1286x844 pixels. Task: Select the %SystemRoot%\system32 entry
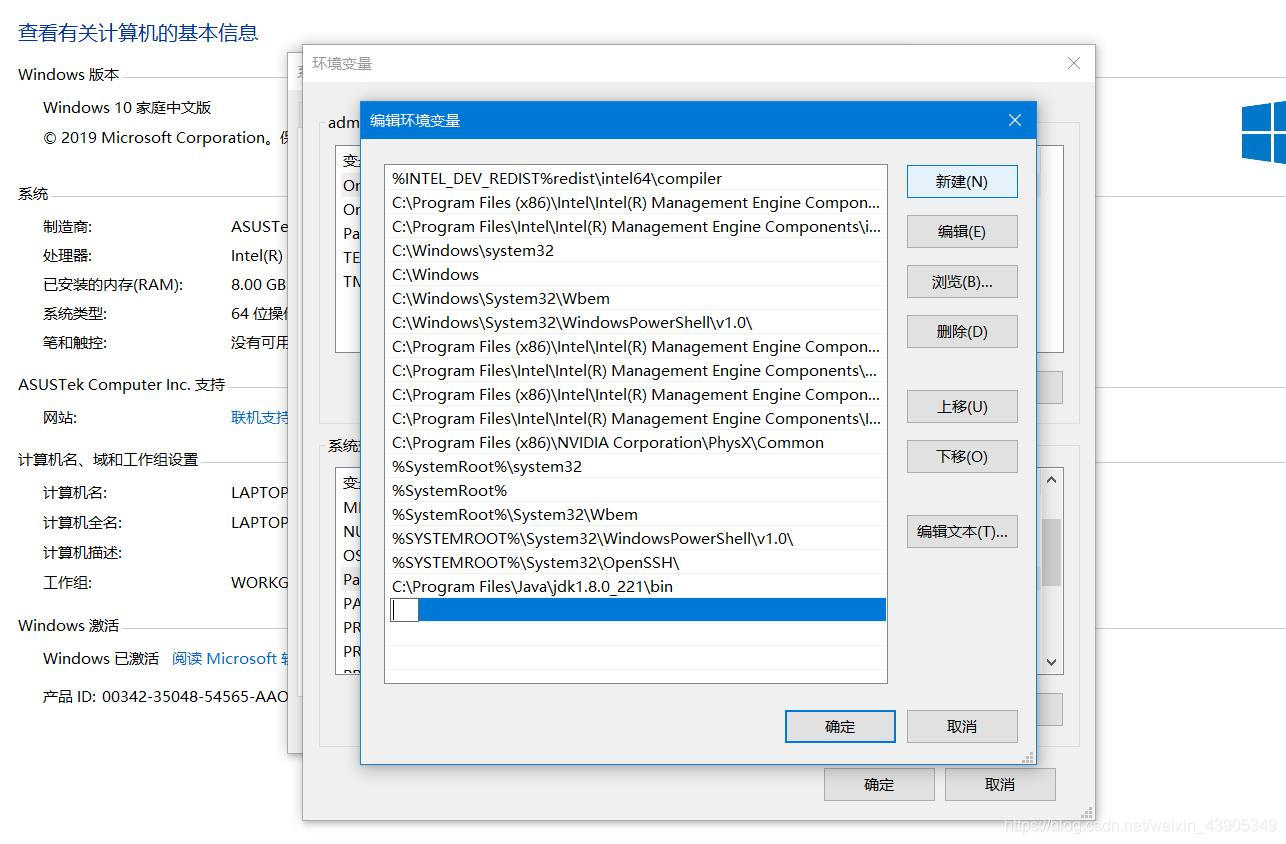636,467
